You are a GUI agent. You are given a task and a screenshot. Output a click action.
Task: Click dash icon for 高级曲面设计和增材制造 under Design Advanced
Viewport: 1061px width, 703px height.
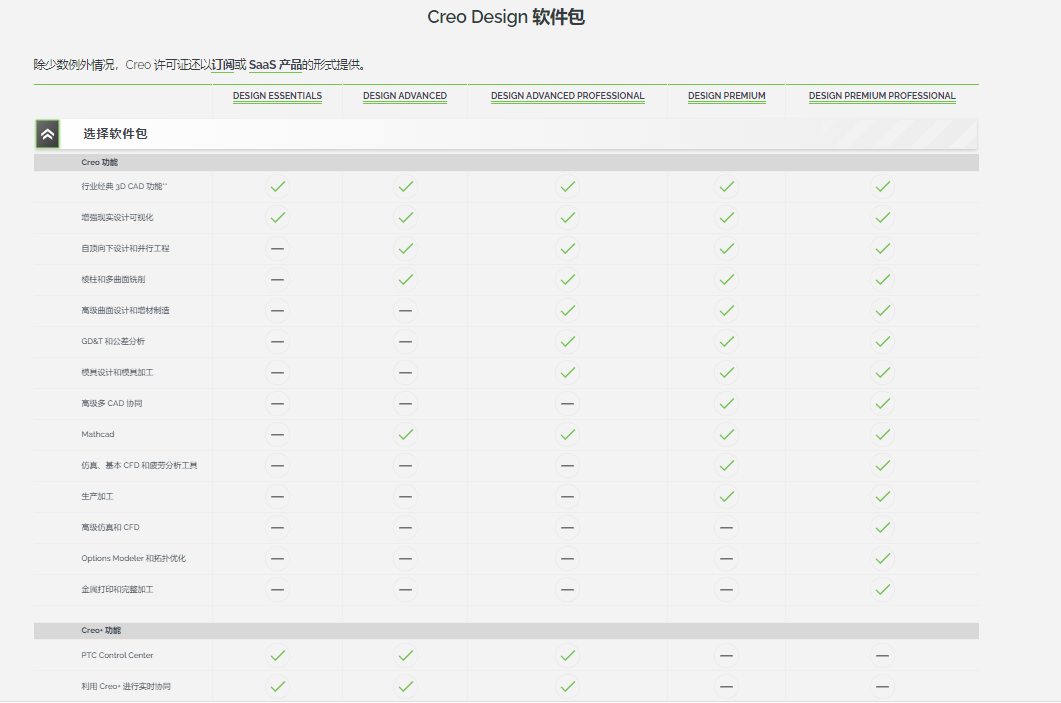point(405,311)
